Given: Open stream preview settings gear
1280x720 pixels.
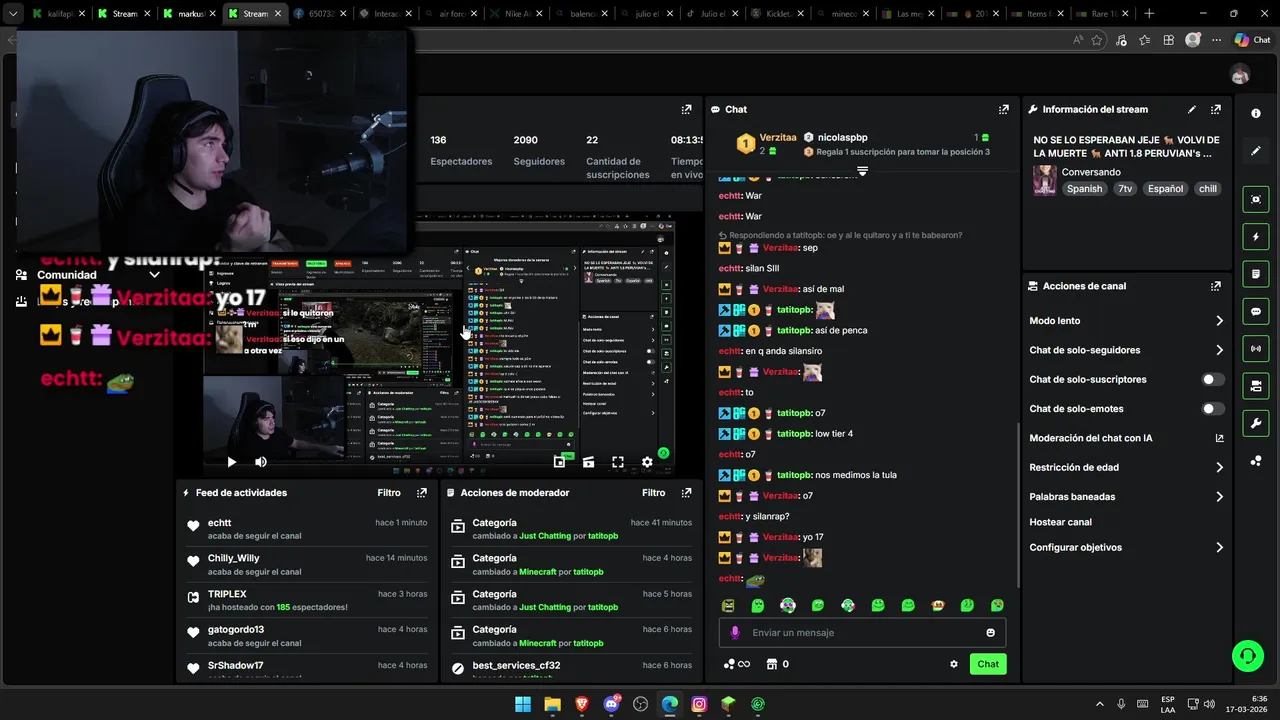Looking at the screenshot, I should click(x=647, y=462).
